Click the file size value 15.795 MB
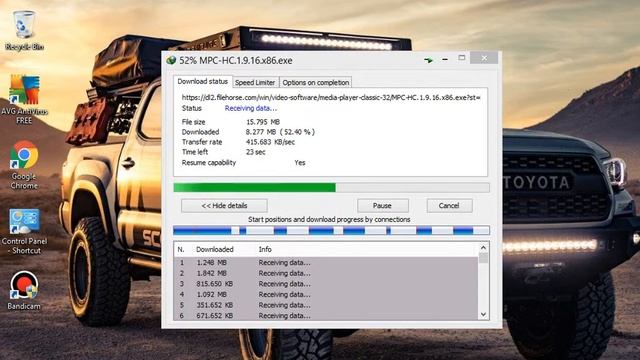 pos(263,122)
